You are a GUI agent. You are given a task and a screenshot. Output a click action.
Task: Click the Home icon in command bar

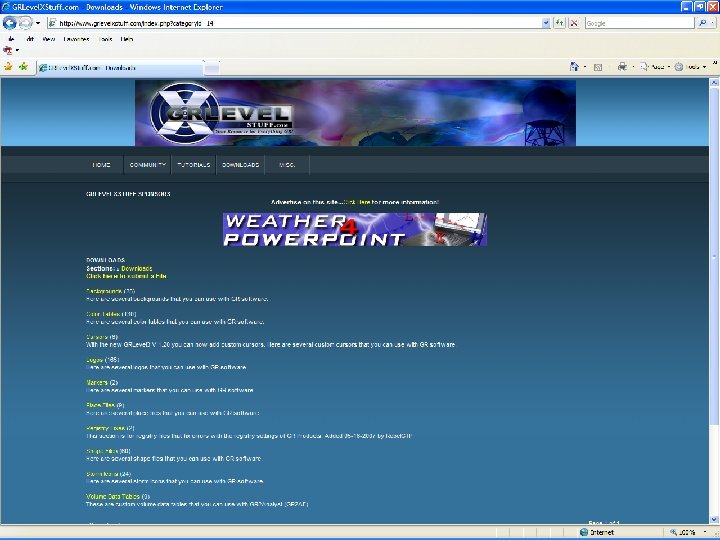coord(574,67)
